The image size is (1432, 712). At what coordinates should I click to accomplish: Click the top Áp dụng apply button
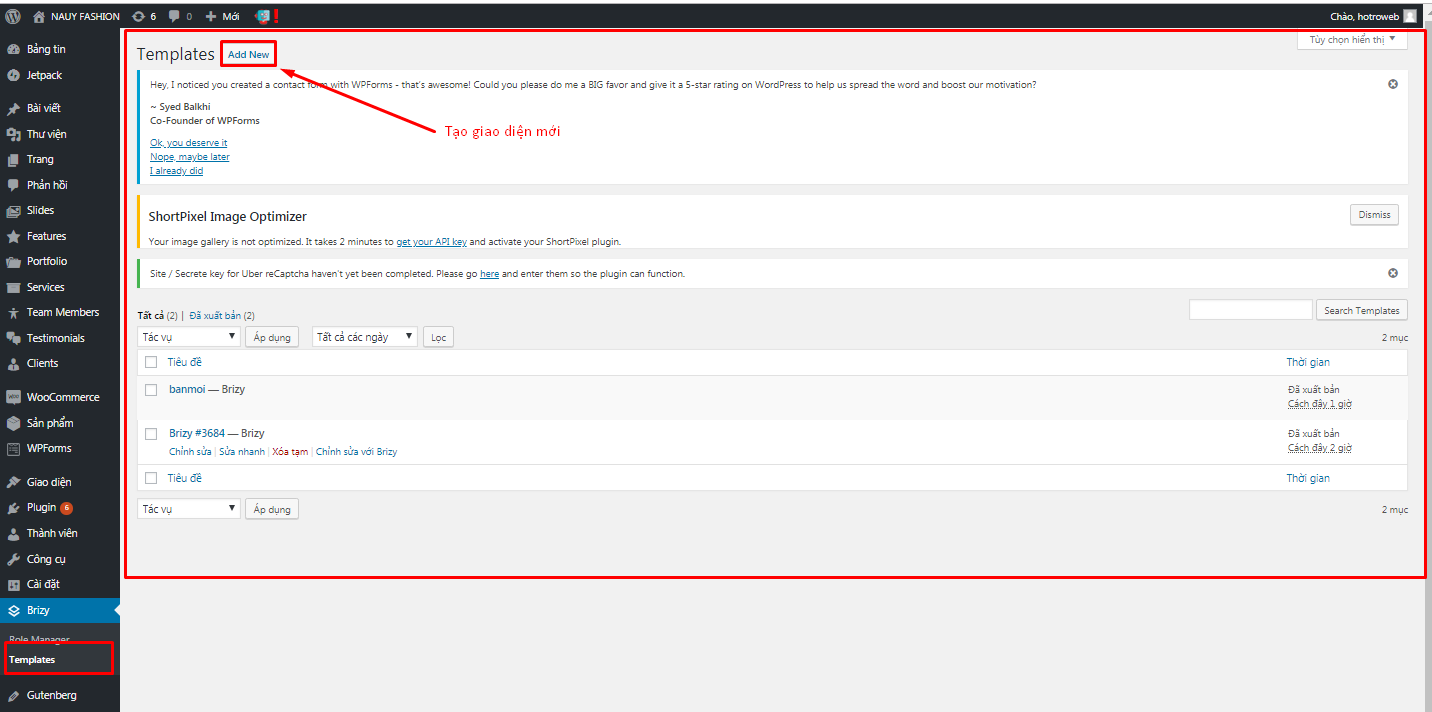pyautogui.click(x=272, y=337)
